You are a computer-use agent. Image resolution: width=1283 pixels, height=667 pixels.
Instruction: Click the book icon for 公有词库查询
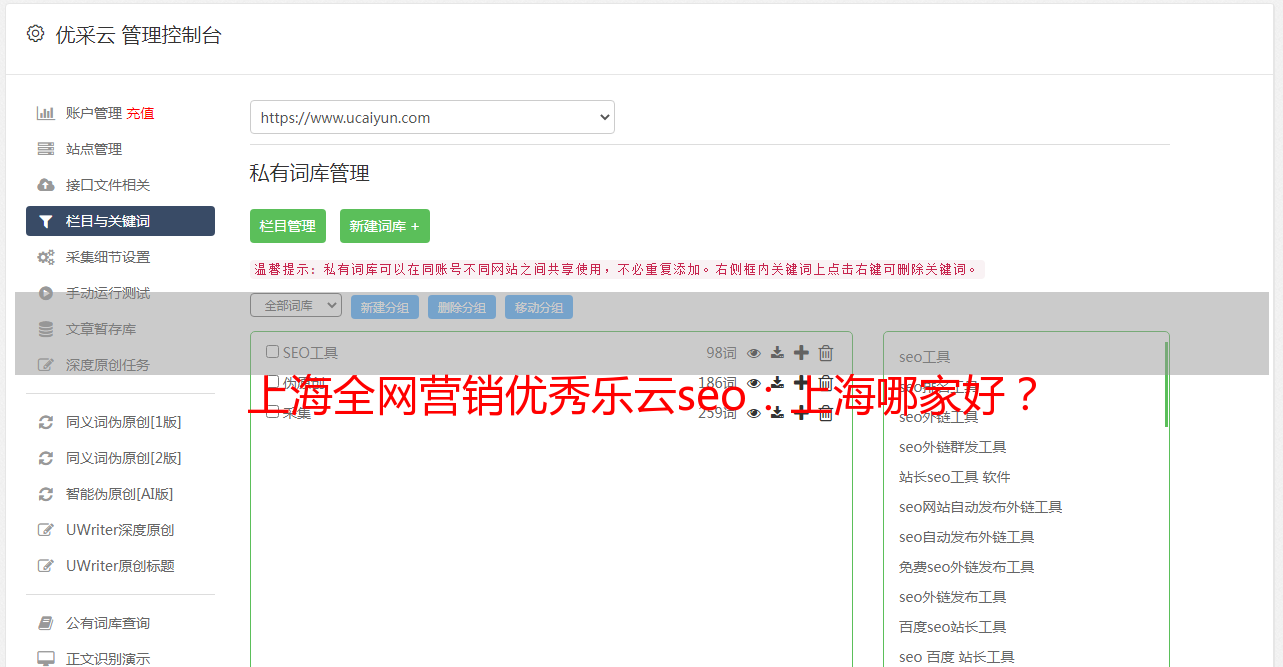pos(45,623)
